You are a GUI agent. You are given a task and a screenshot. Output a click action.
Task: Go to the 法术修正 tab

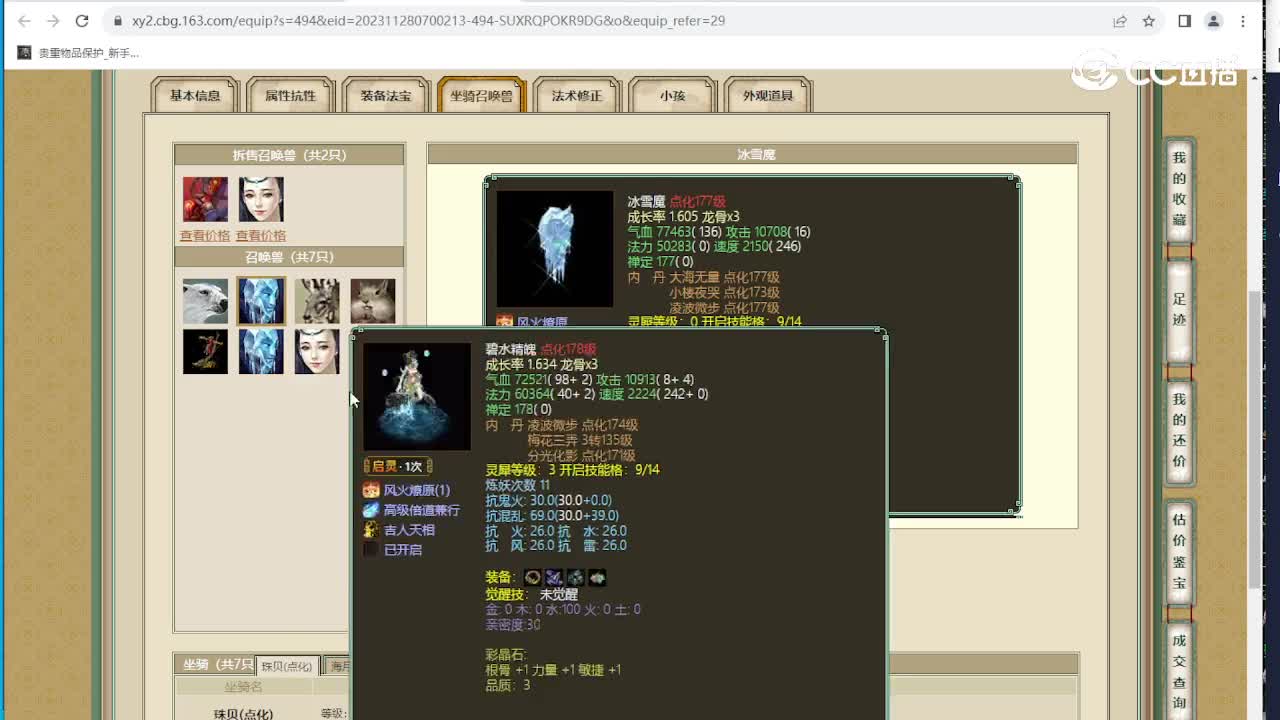577,96
